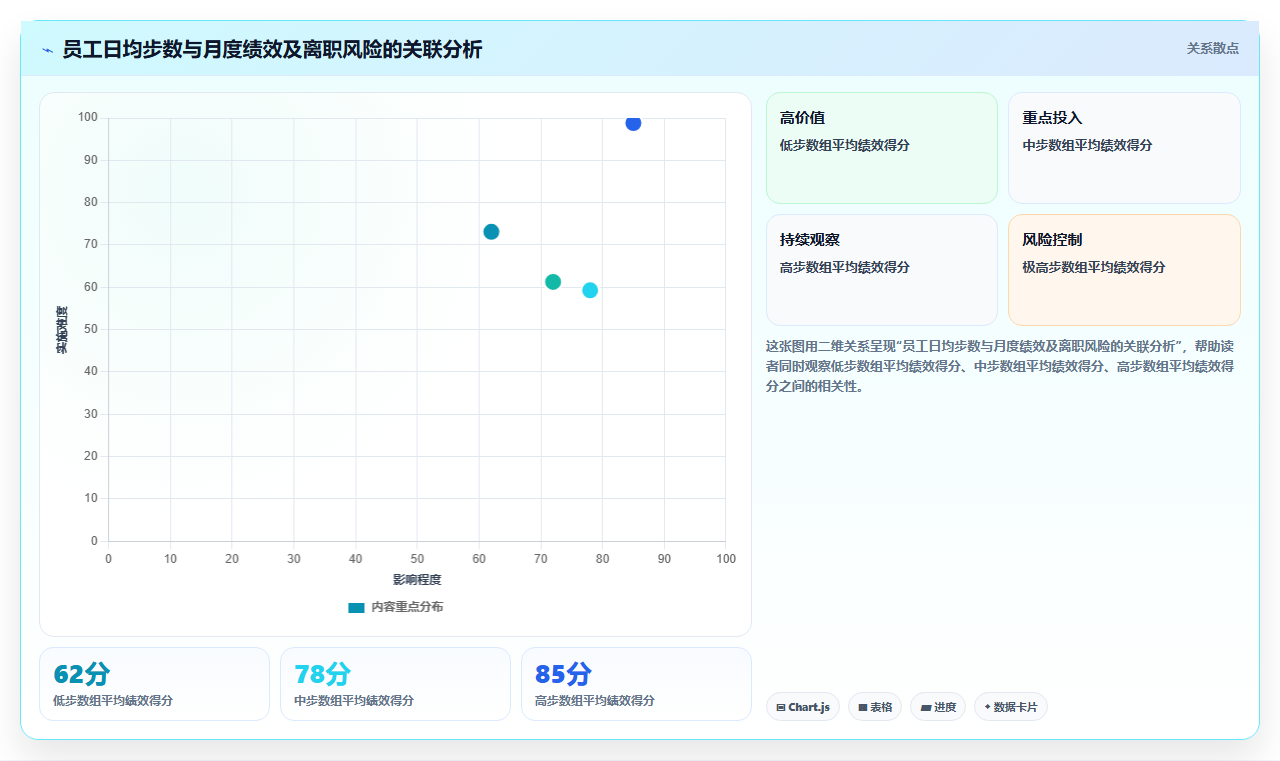Viewport: 1280px width, 761px height.
Task: Click the 85分 stat card
Action: tap(636, 684)
